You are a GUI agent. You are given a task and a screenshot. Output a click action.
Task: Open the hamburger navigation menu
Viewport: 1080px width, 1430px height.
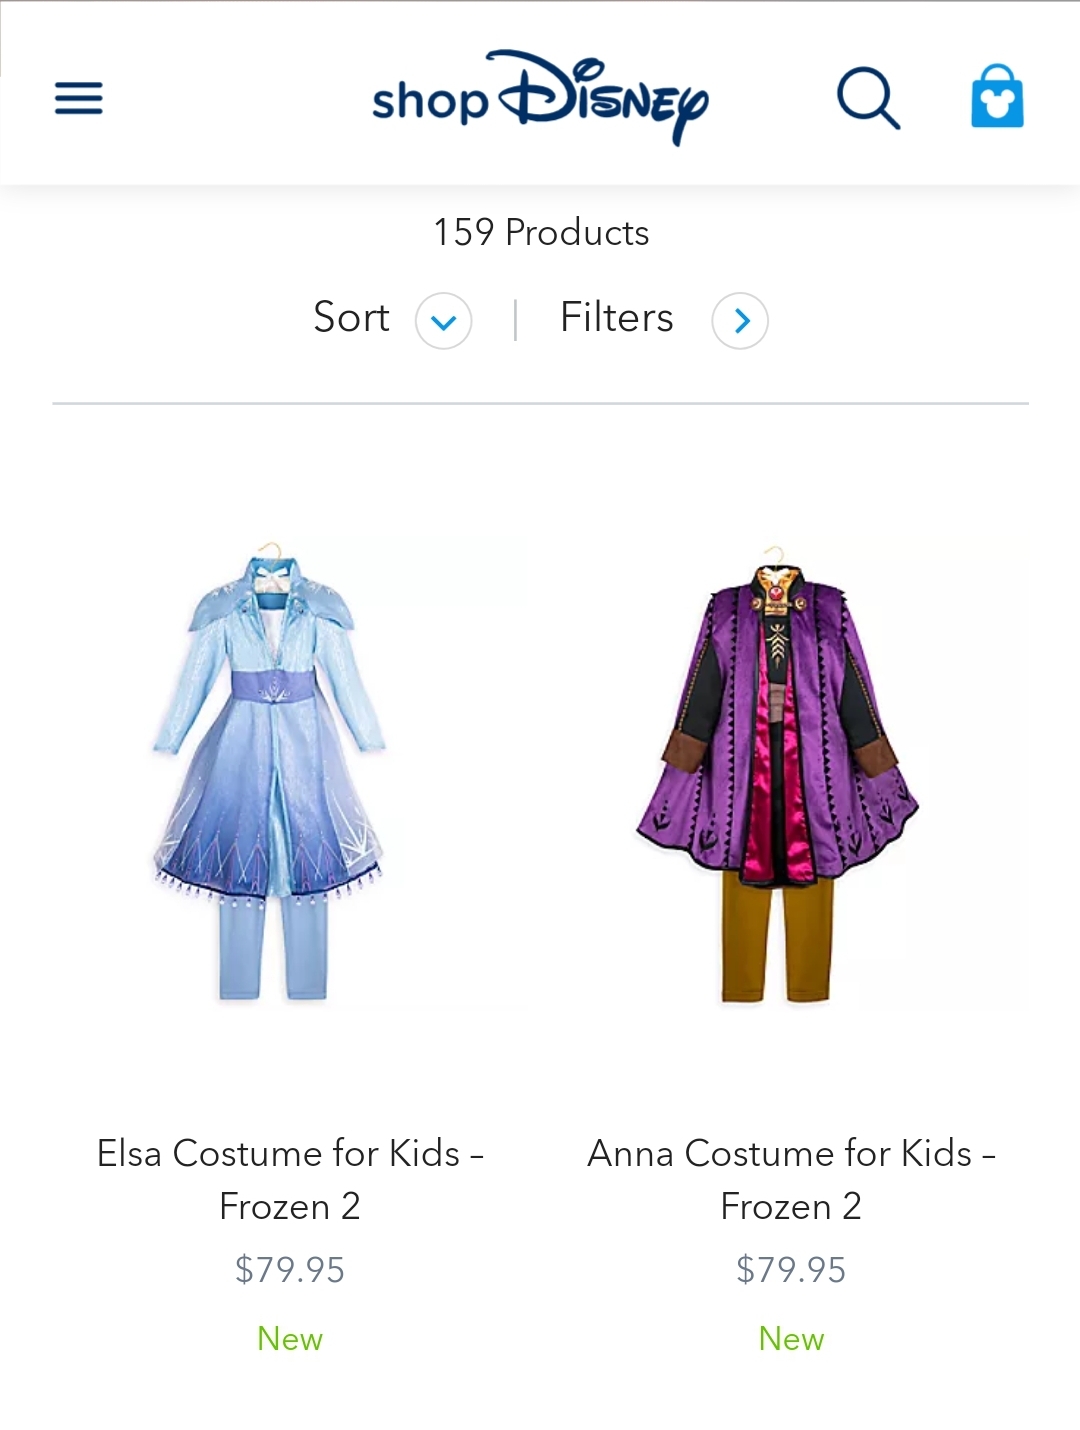click(78, 98)
